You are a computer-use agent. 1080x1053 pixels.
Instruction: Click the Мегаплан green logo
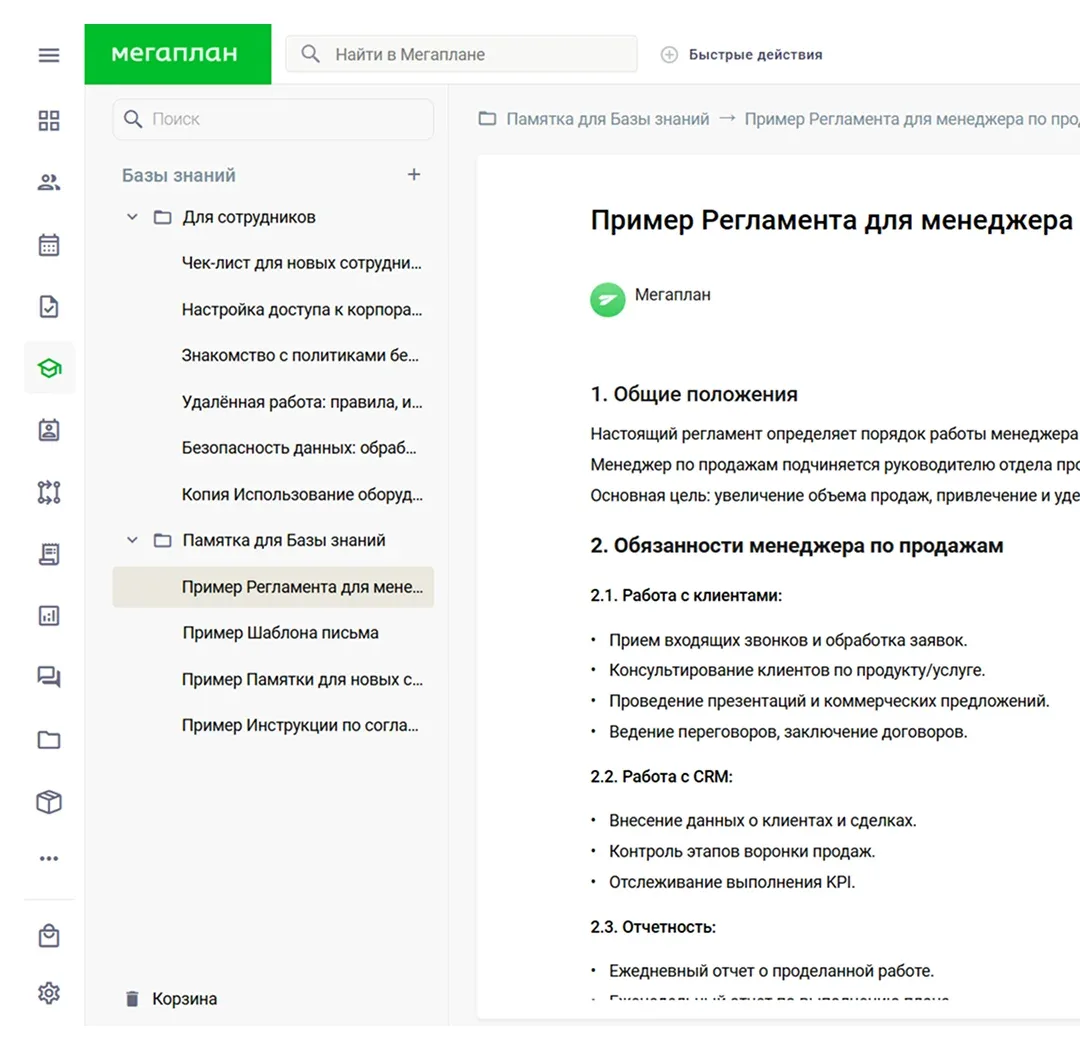[x=178, y=54]
